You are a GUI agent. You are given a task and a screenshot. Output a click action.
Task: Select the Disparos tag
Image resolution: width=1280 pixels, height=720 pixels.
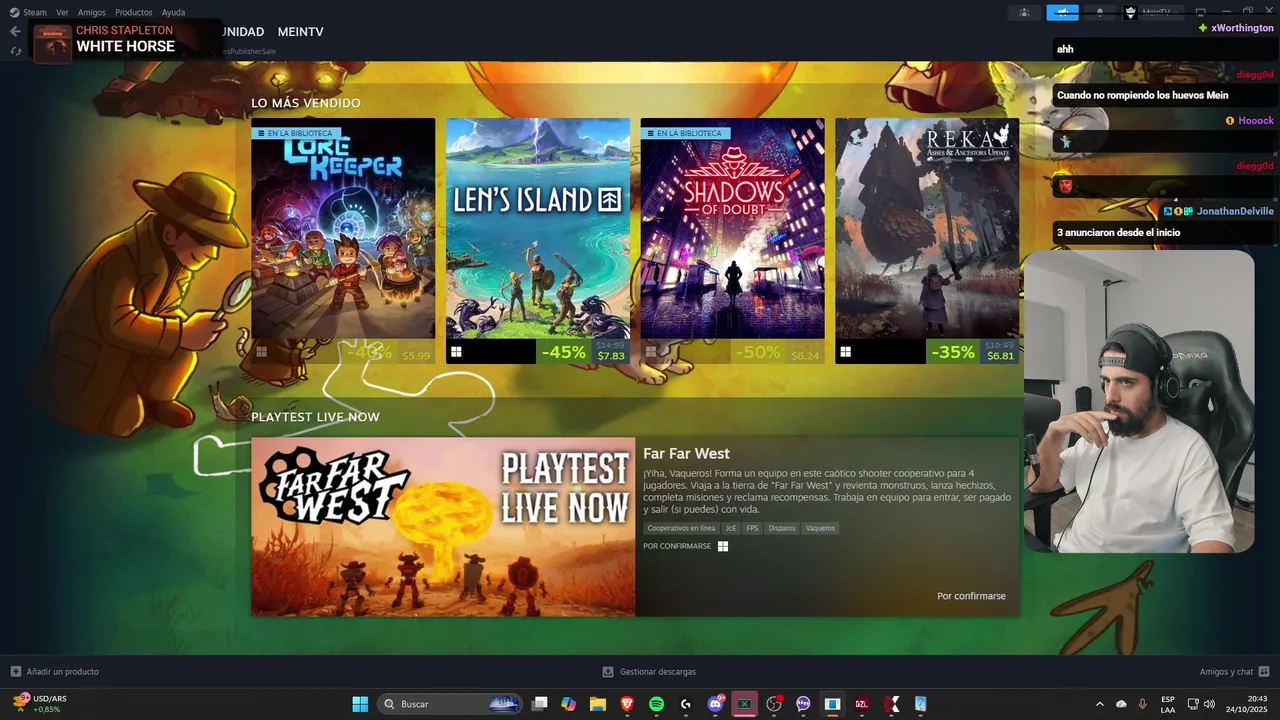pyautogui.click(x=782, y=528)
